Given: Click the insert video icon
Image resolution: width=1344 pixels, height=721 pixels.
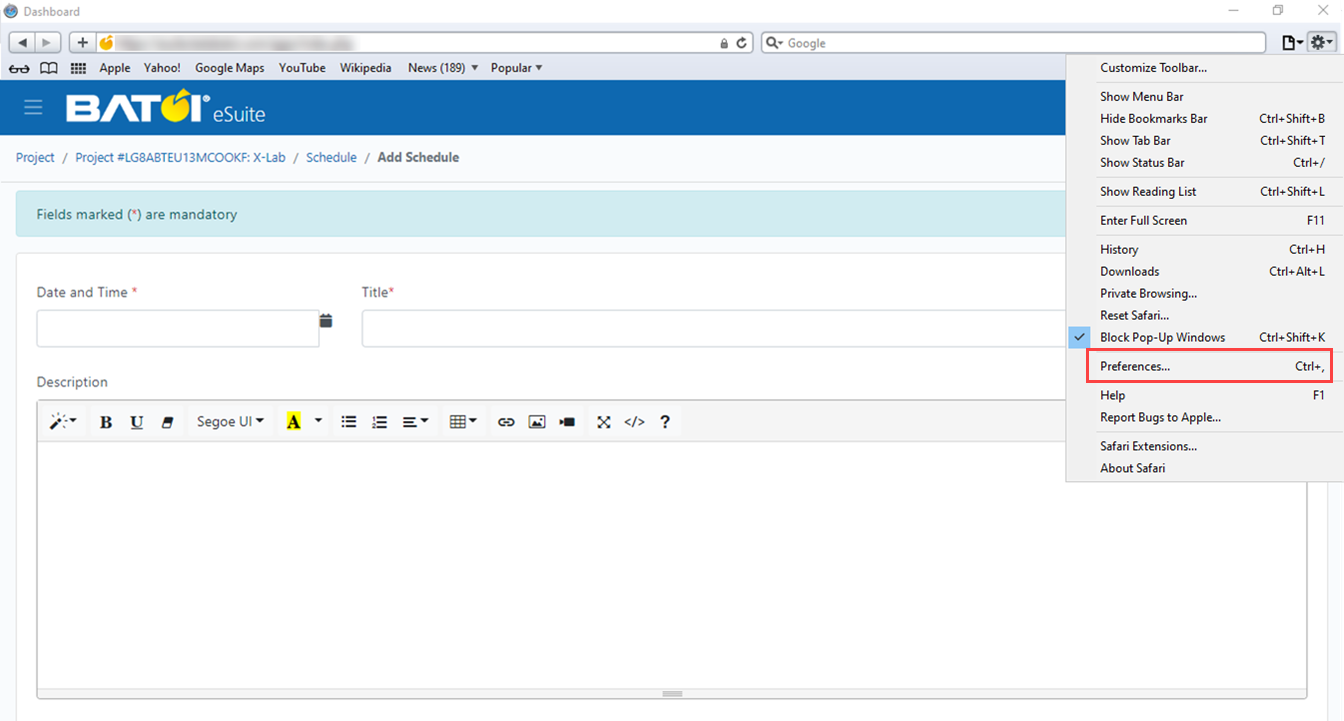Looking at the screenshot, I should 568,422.
